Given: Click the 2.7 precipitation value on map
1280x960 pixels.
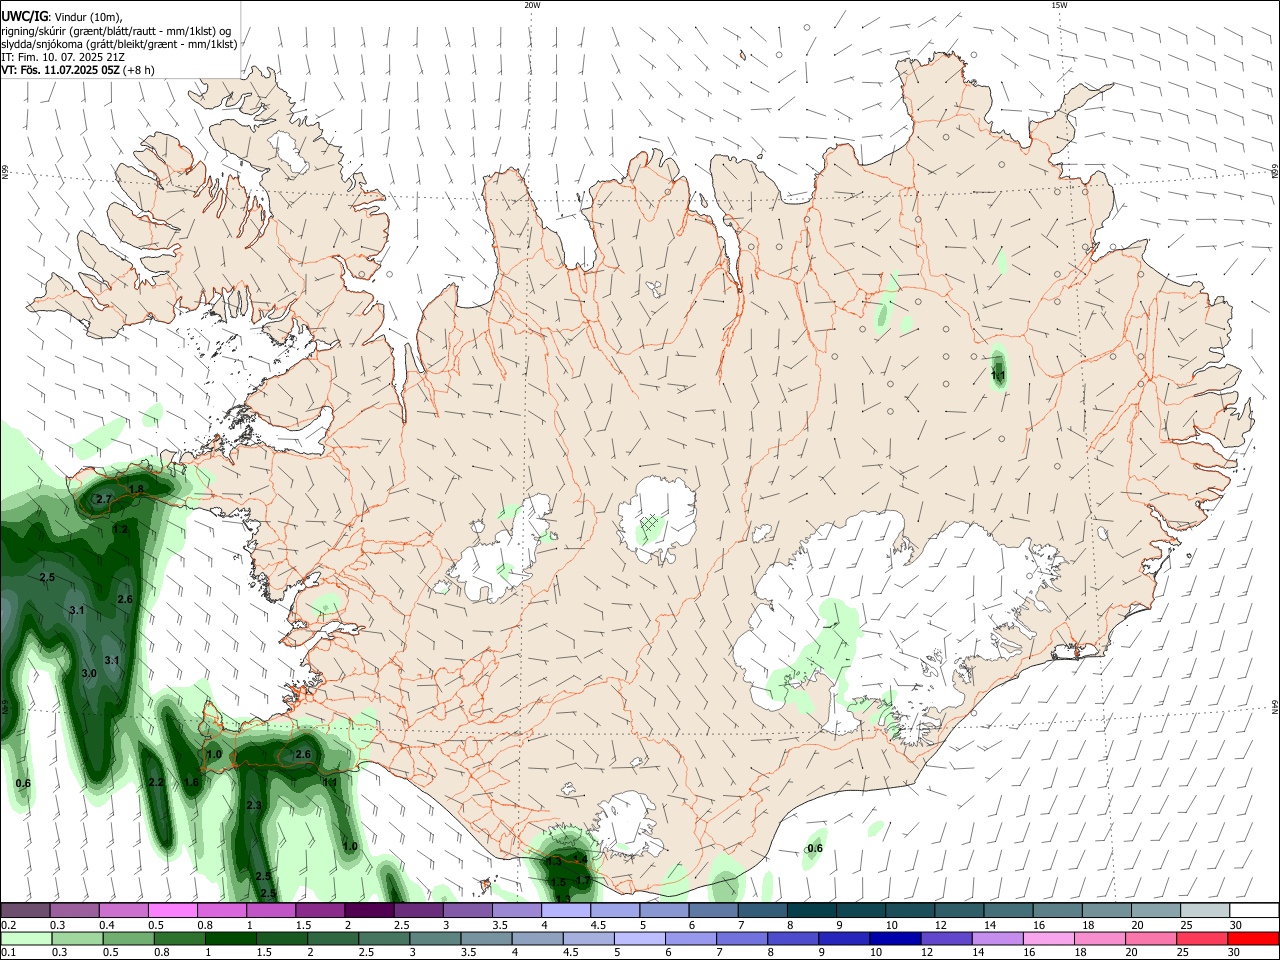Looking at the screenshot, I should (x=104, y=499).
